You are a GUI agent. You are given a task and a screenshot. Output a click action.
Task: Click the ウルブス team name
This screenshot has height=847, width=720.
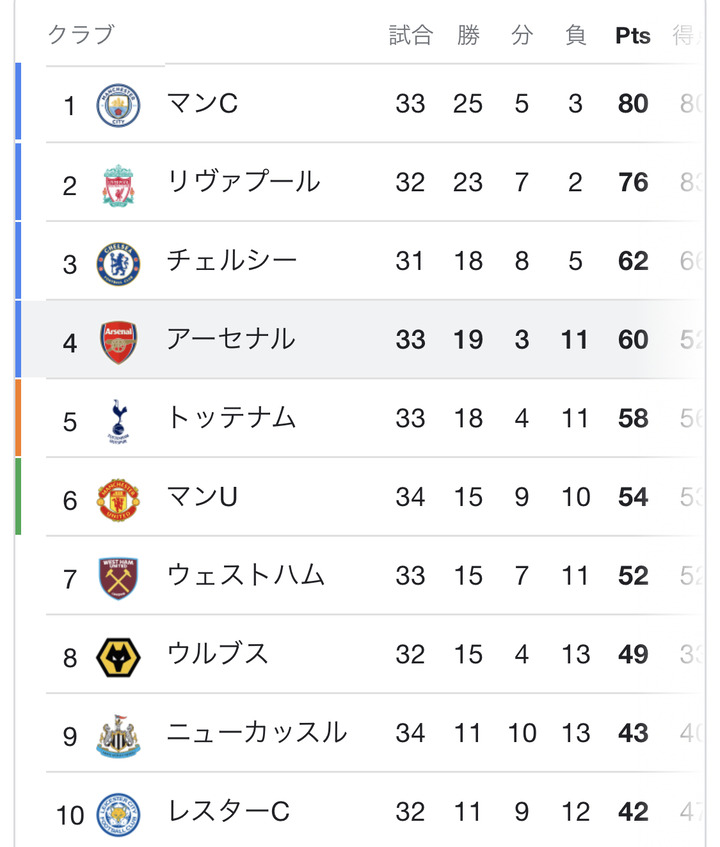point(217,654)
